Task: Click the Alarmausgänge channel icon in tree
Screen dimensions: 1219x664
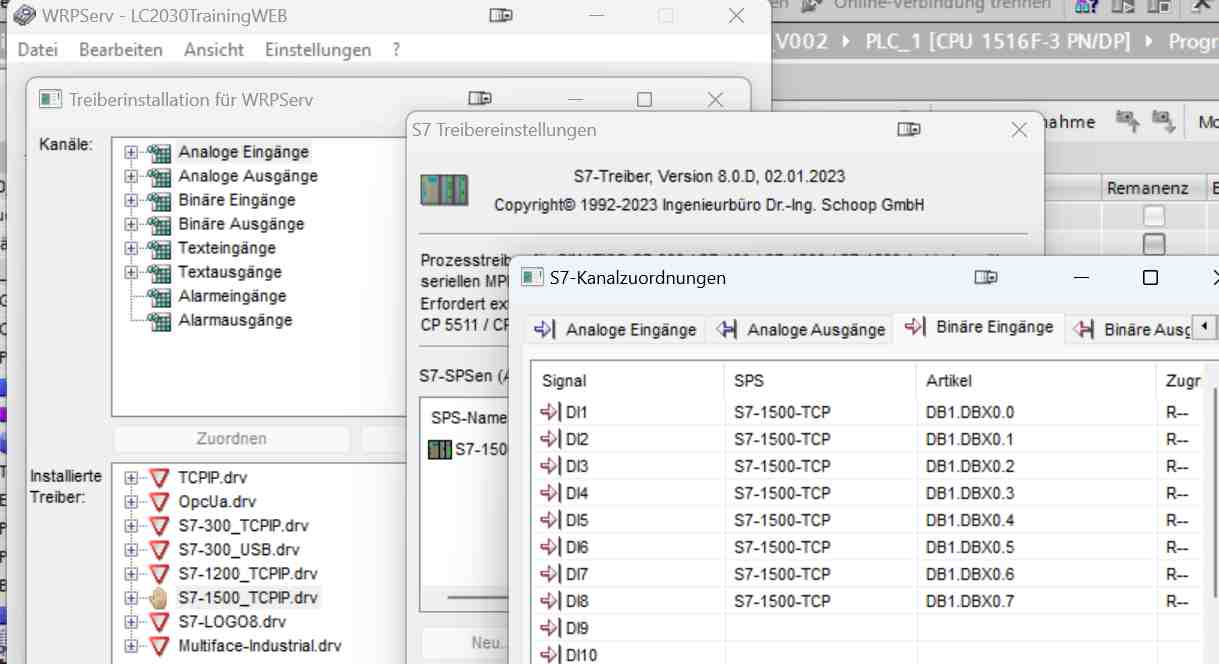Action: click(x=159, y=321)
